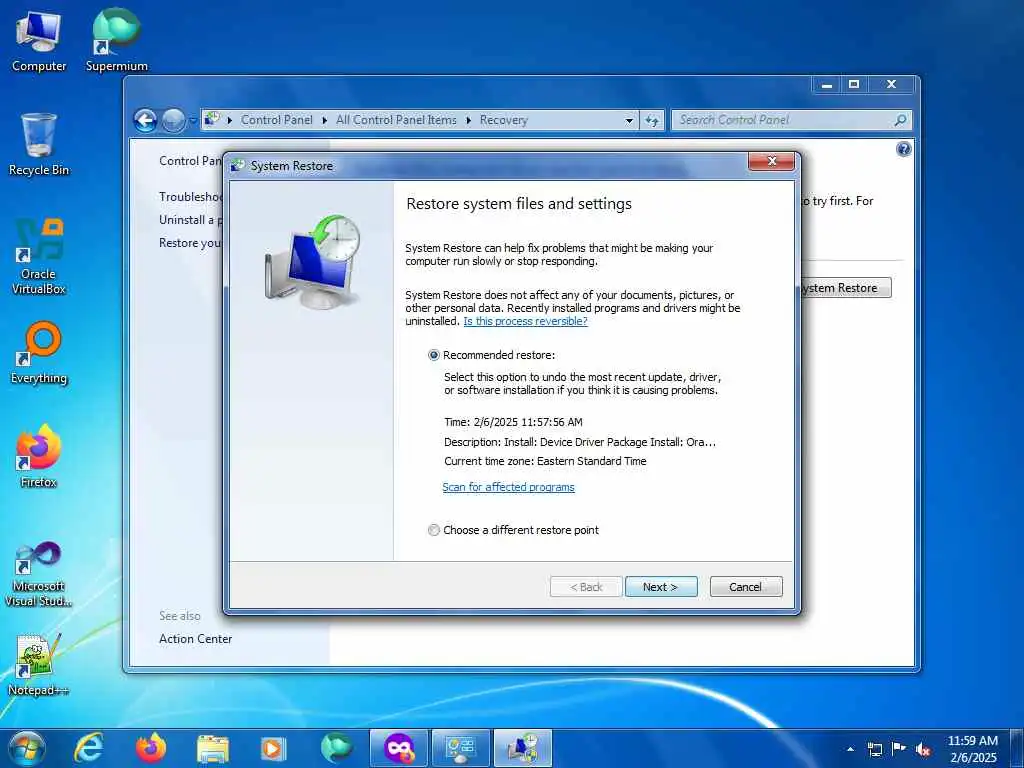Open the taskbar clock showing 11:59 AM
Screen dimensions: 1024x768
972,749
